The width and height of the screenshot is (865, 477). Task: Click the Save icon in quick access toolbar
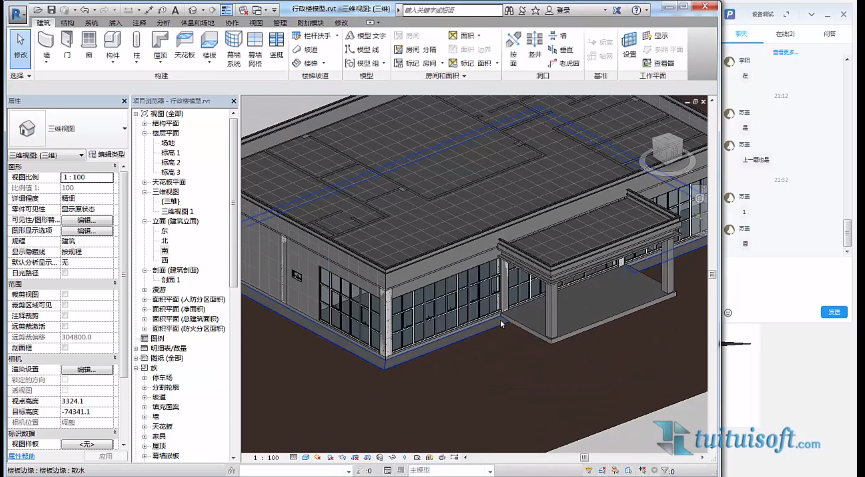(51, 10)
